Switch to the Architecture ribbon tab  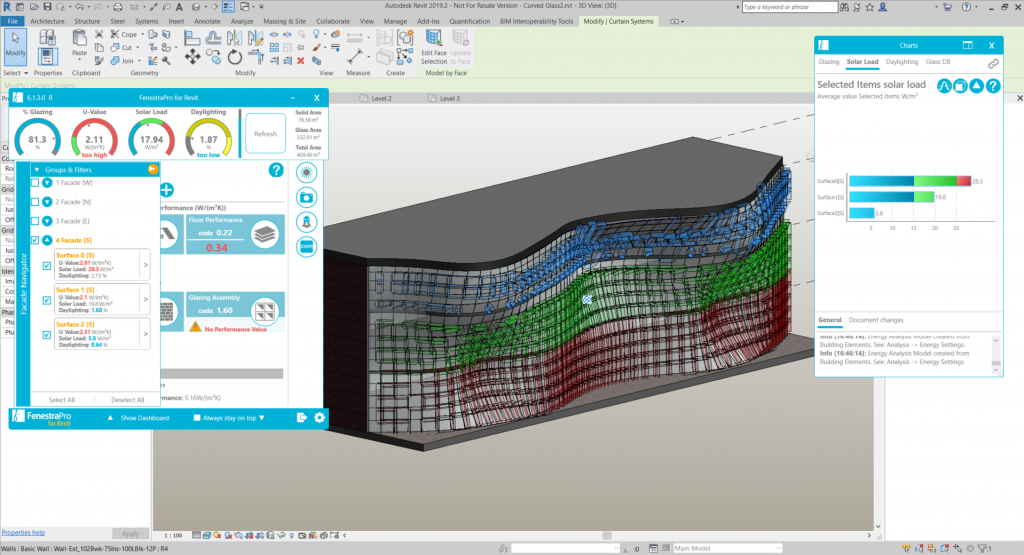(47, 21)
